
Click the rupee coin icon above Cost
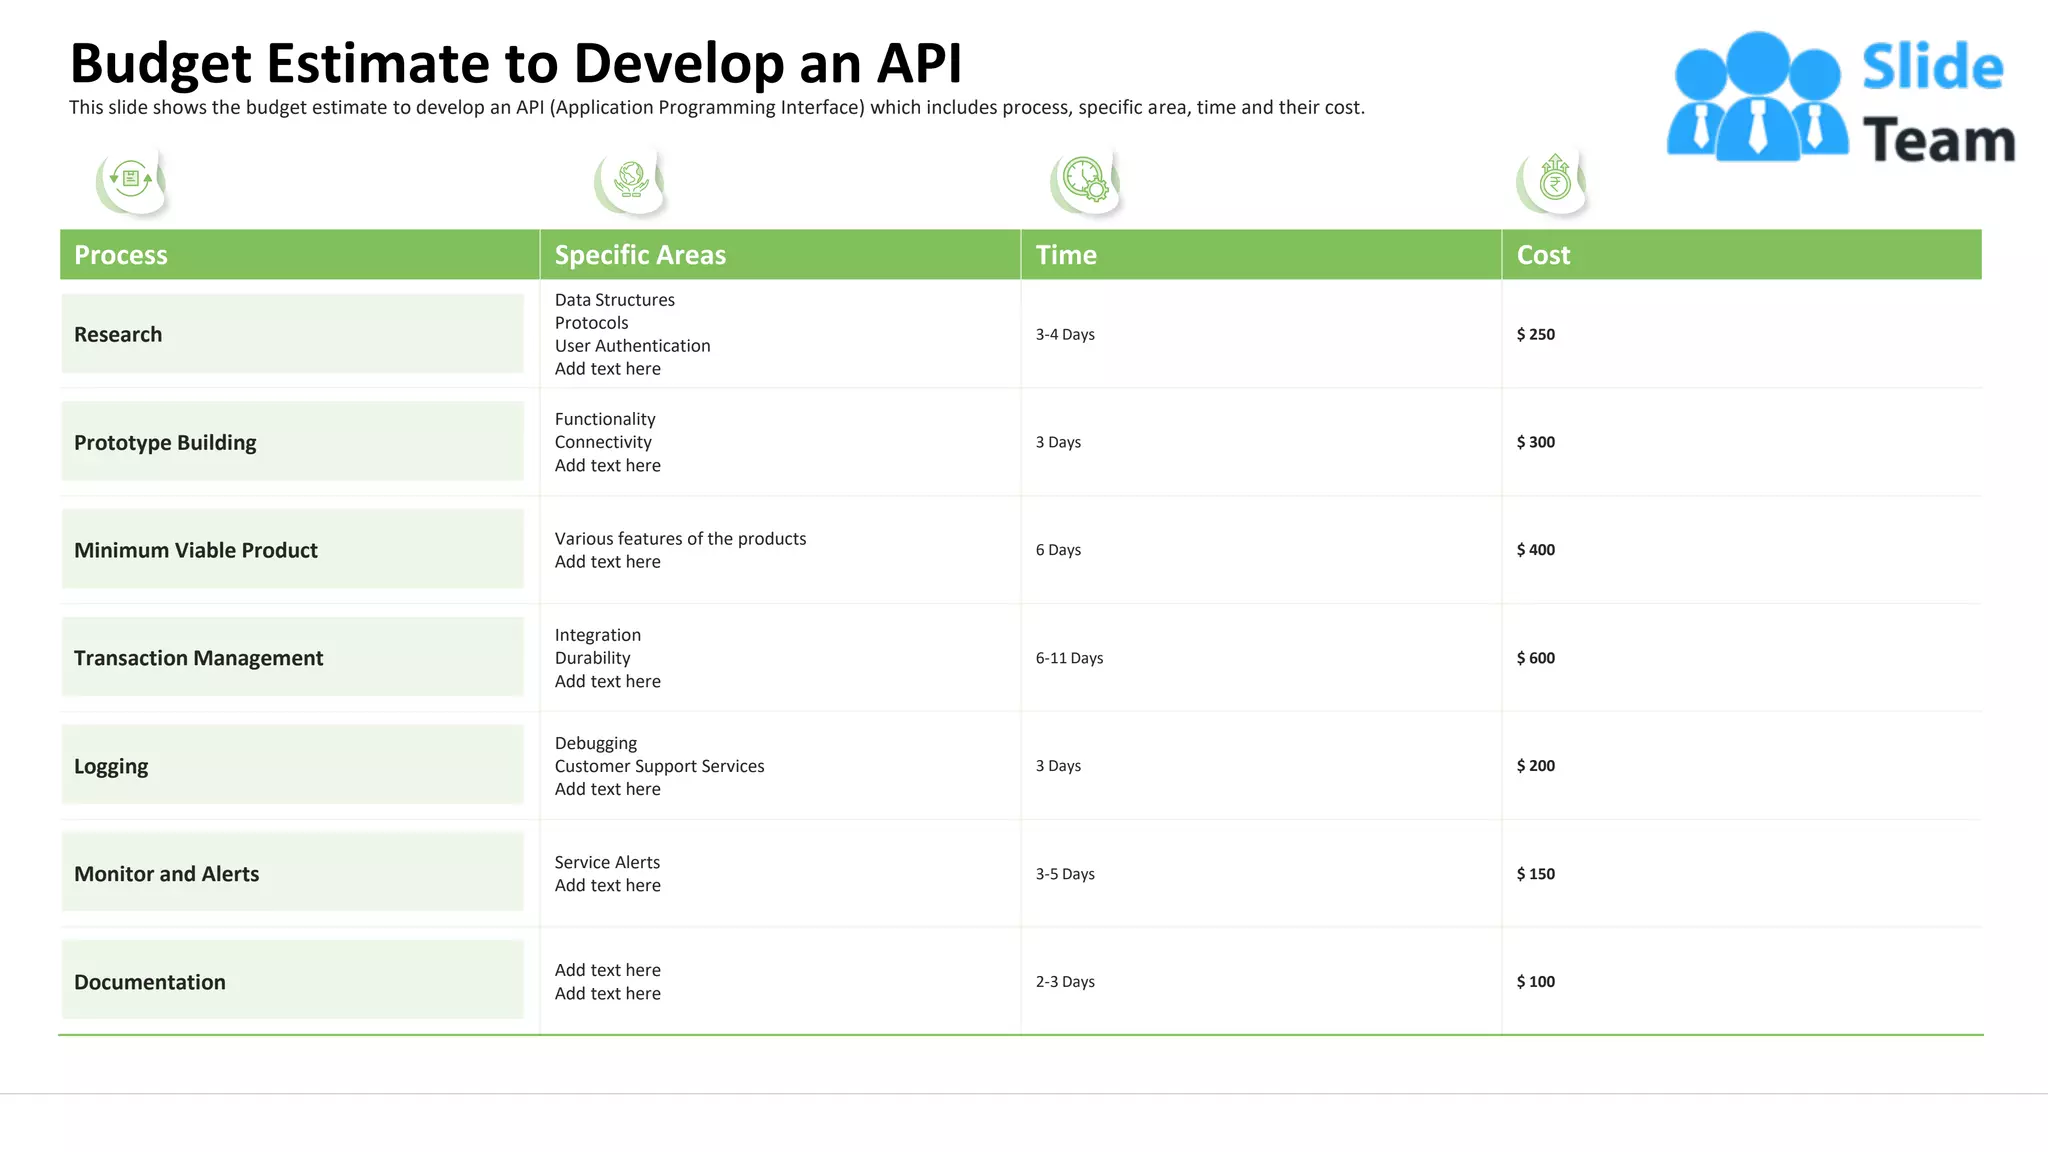pos(1553,180)
